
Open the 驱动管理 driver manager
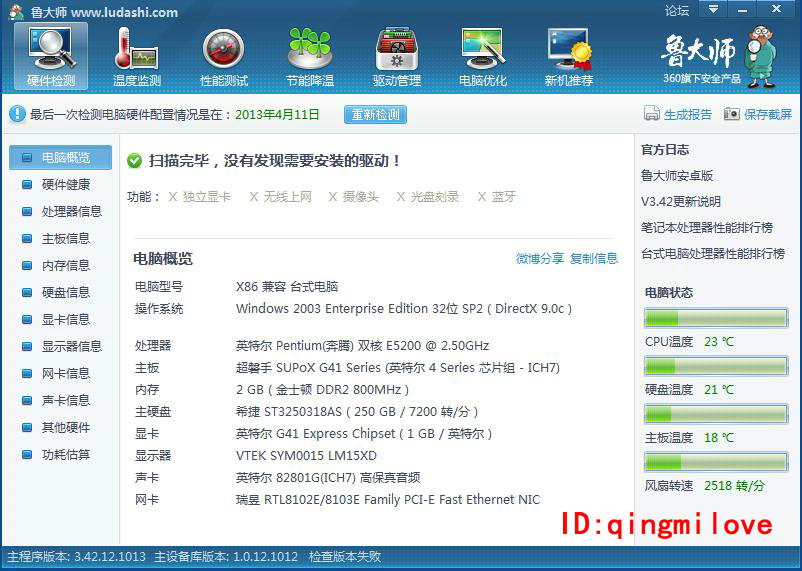pos(397,56)
